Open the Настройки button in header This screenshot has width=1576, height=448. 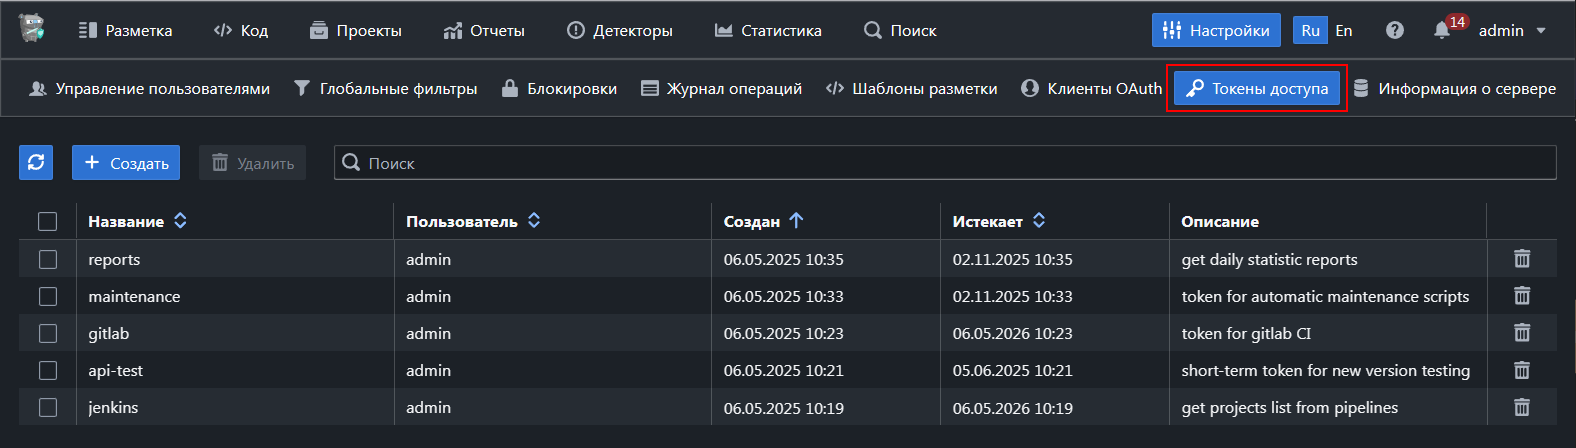coord(1216,30)
